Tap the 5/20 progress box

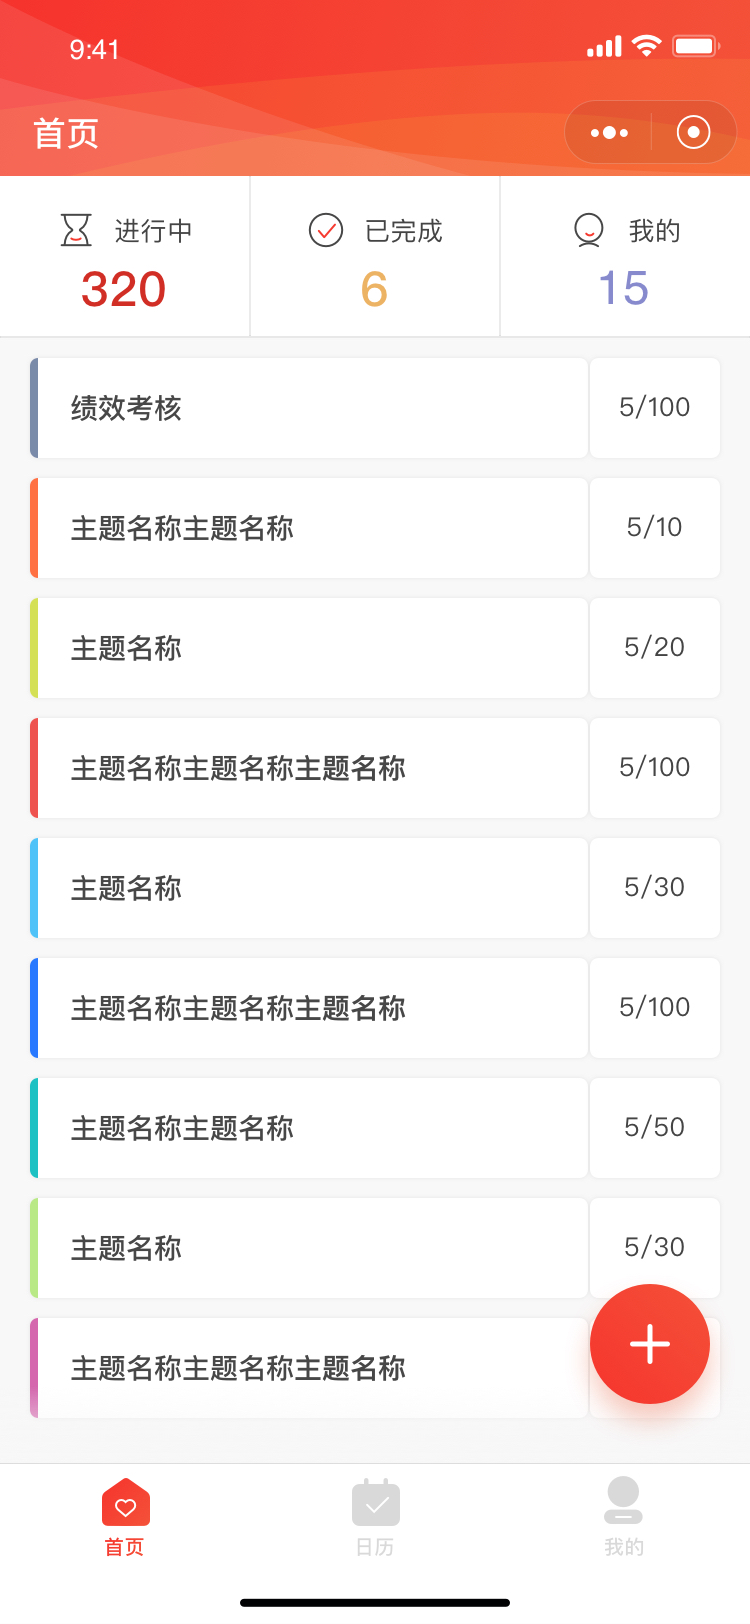point(655,648)
